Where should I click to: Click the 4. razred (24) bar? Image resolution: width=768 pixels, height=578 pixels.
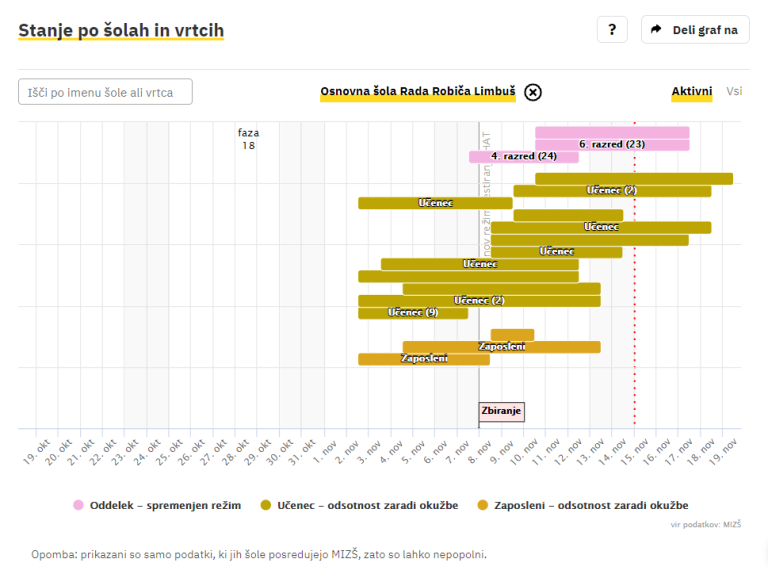pyautogui.click(x=524, y=157)
